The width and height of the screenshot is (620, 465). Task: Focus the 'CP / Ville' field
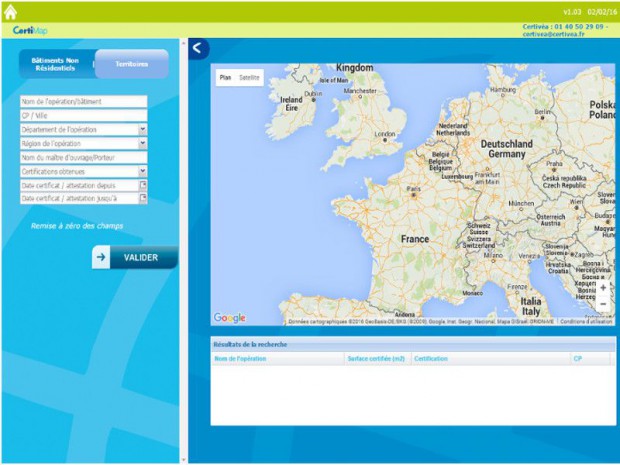pos(83,115)
